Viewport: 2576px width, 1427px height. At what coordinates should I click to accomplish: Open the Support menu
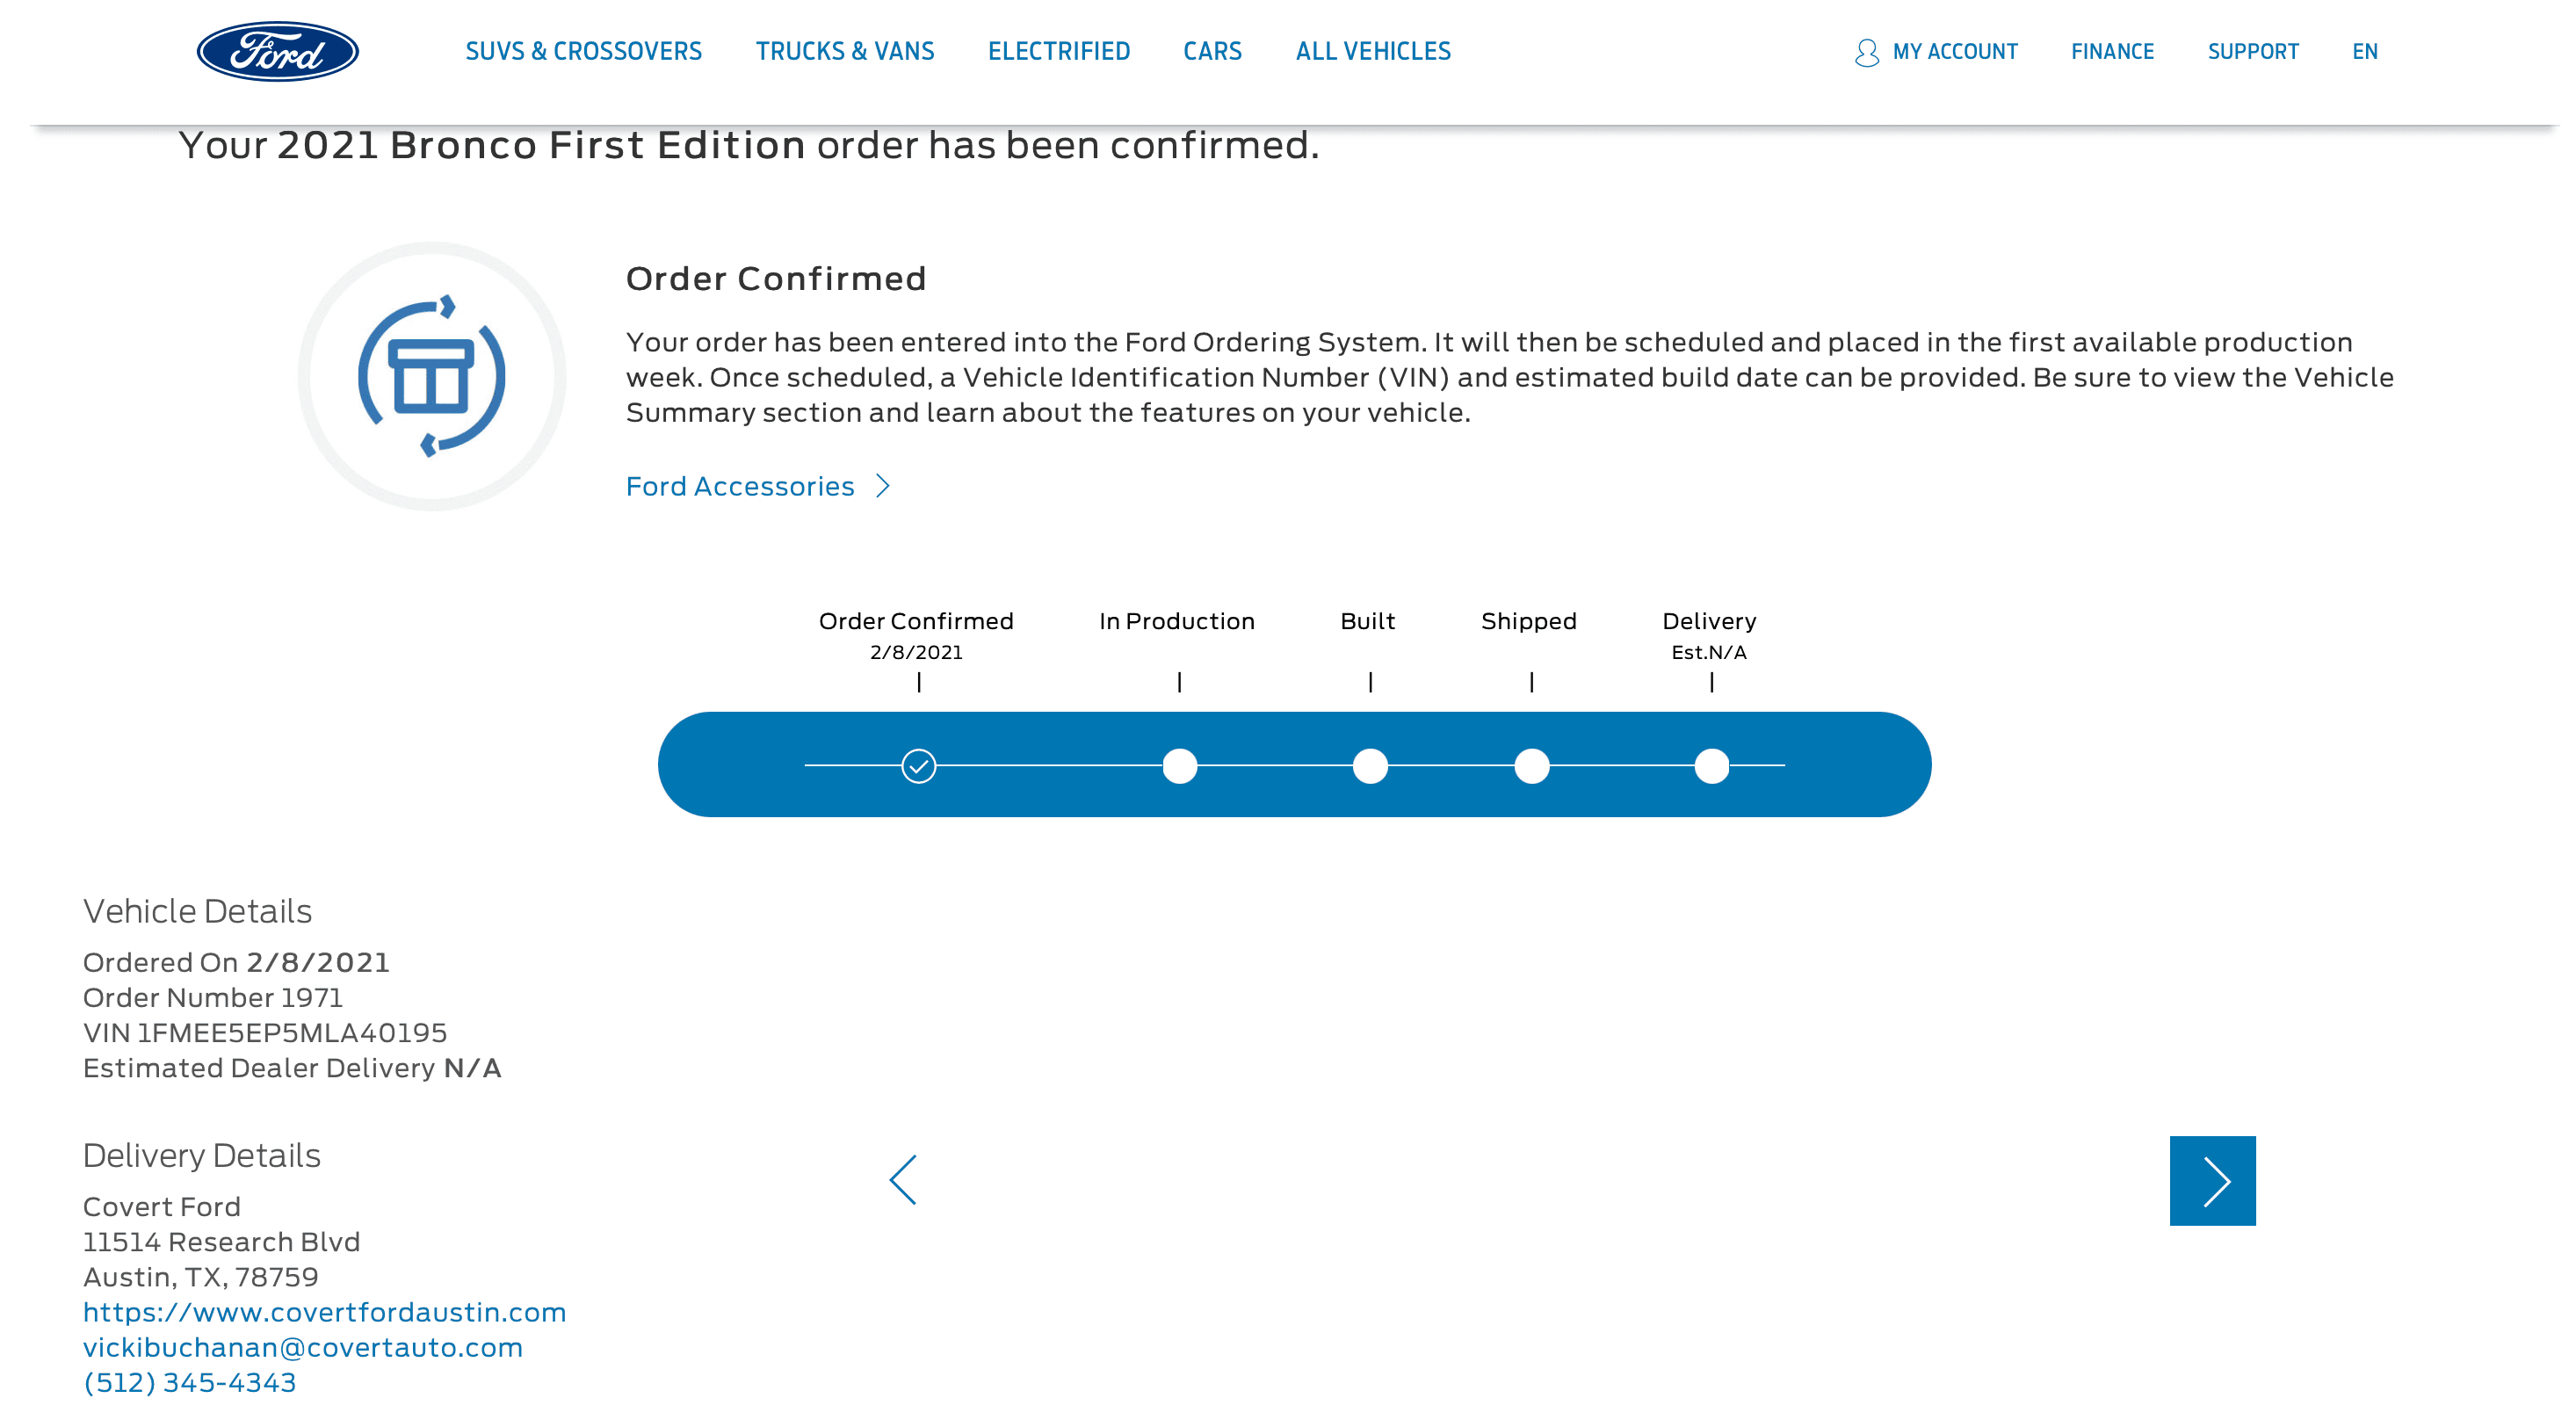click(x=2253, y=52)
